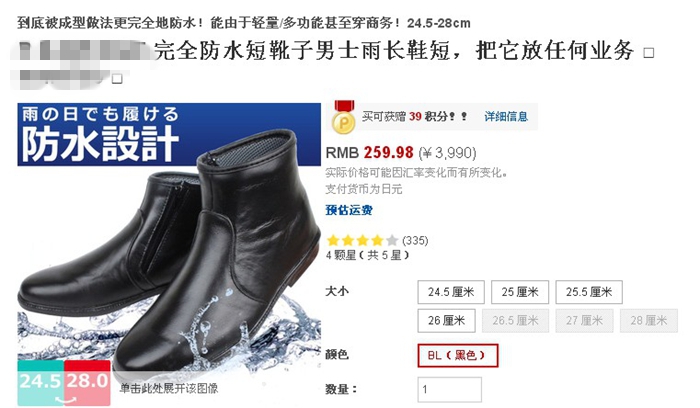The image size is (700, 408).
Task: Click the 数量 quantity input field
Action: pos(450,389)
